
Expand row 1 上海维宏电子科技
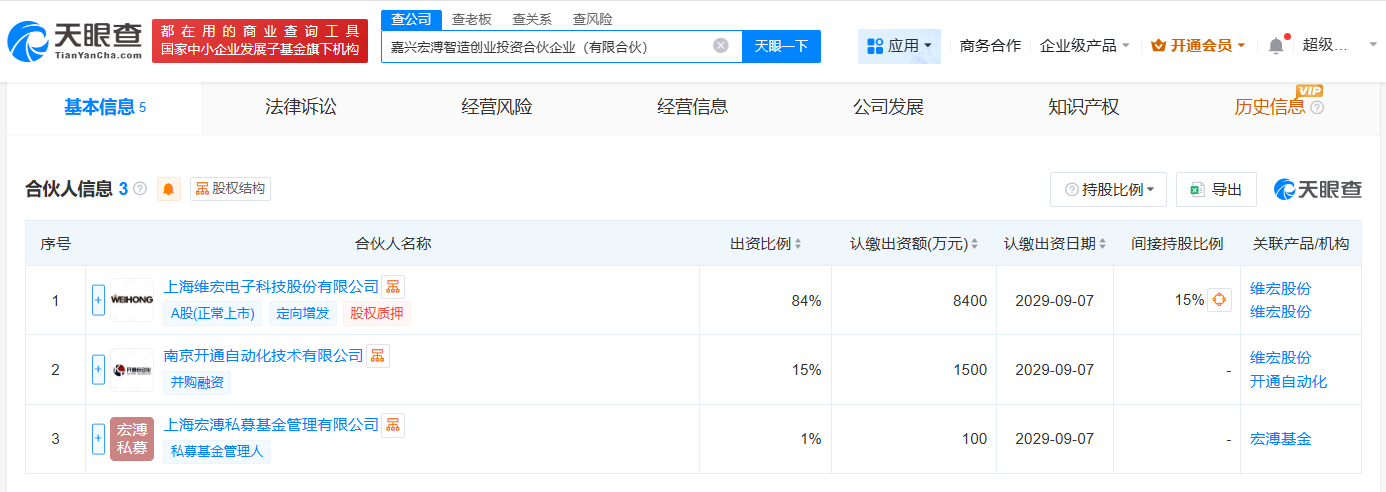[x=98, y=300]
